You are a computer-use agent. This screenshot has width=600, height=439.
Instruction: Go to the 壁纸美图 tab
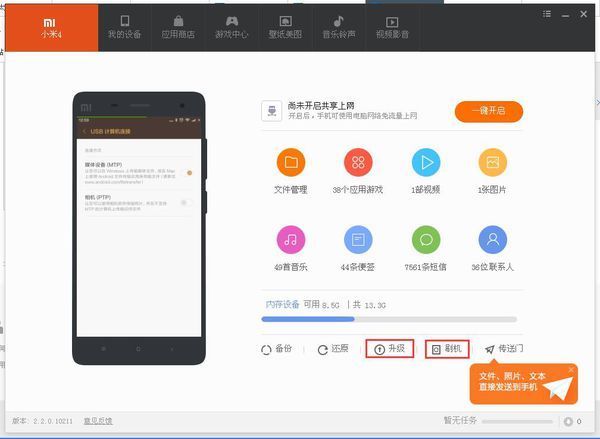[285, 28]
